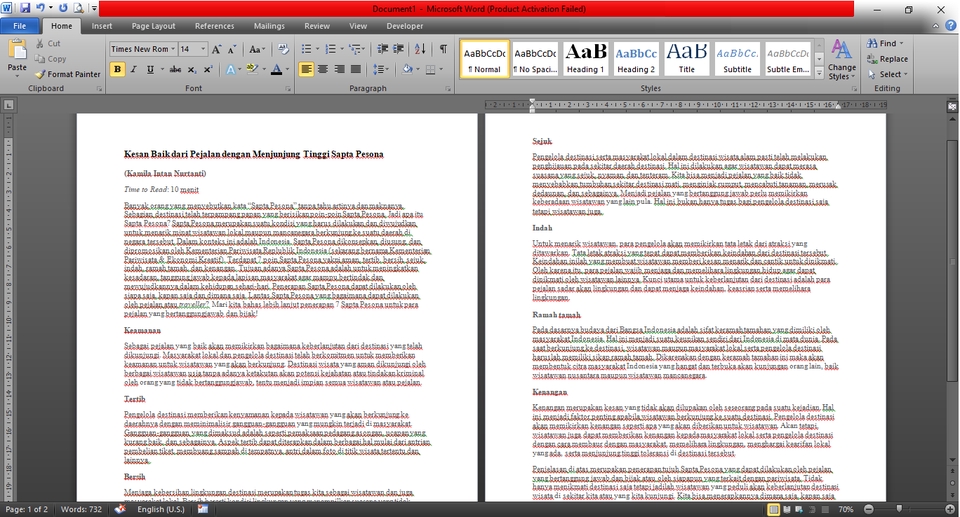Click the Zoom Out minus button
This screenshot has width=960, height=517.
[868, 509]
